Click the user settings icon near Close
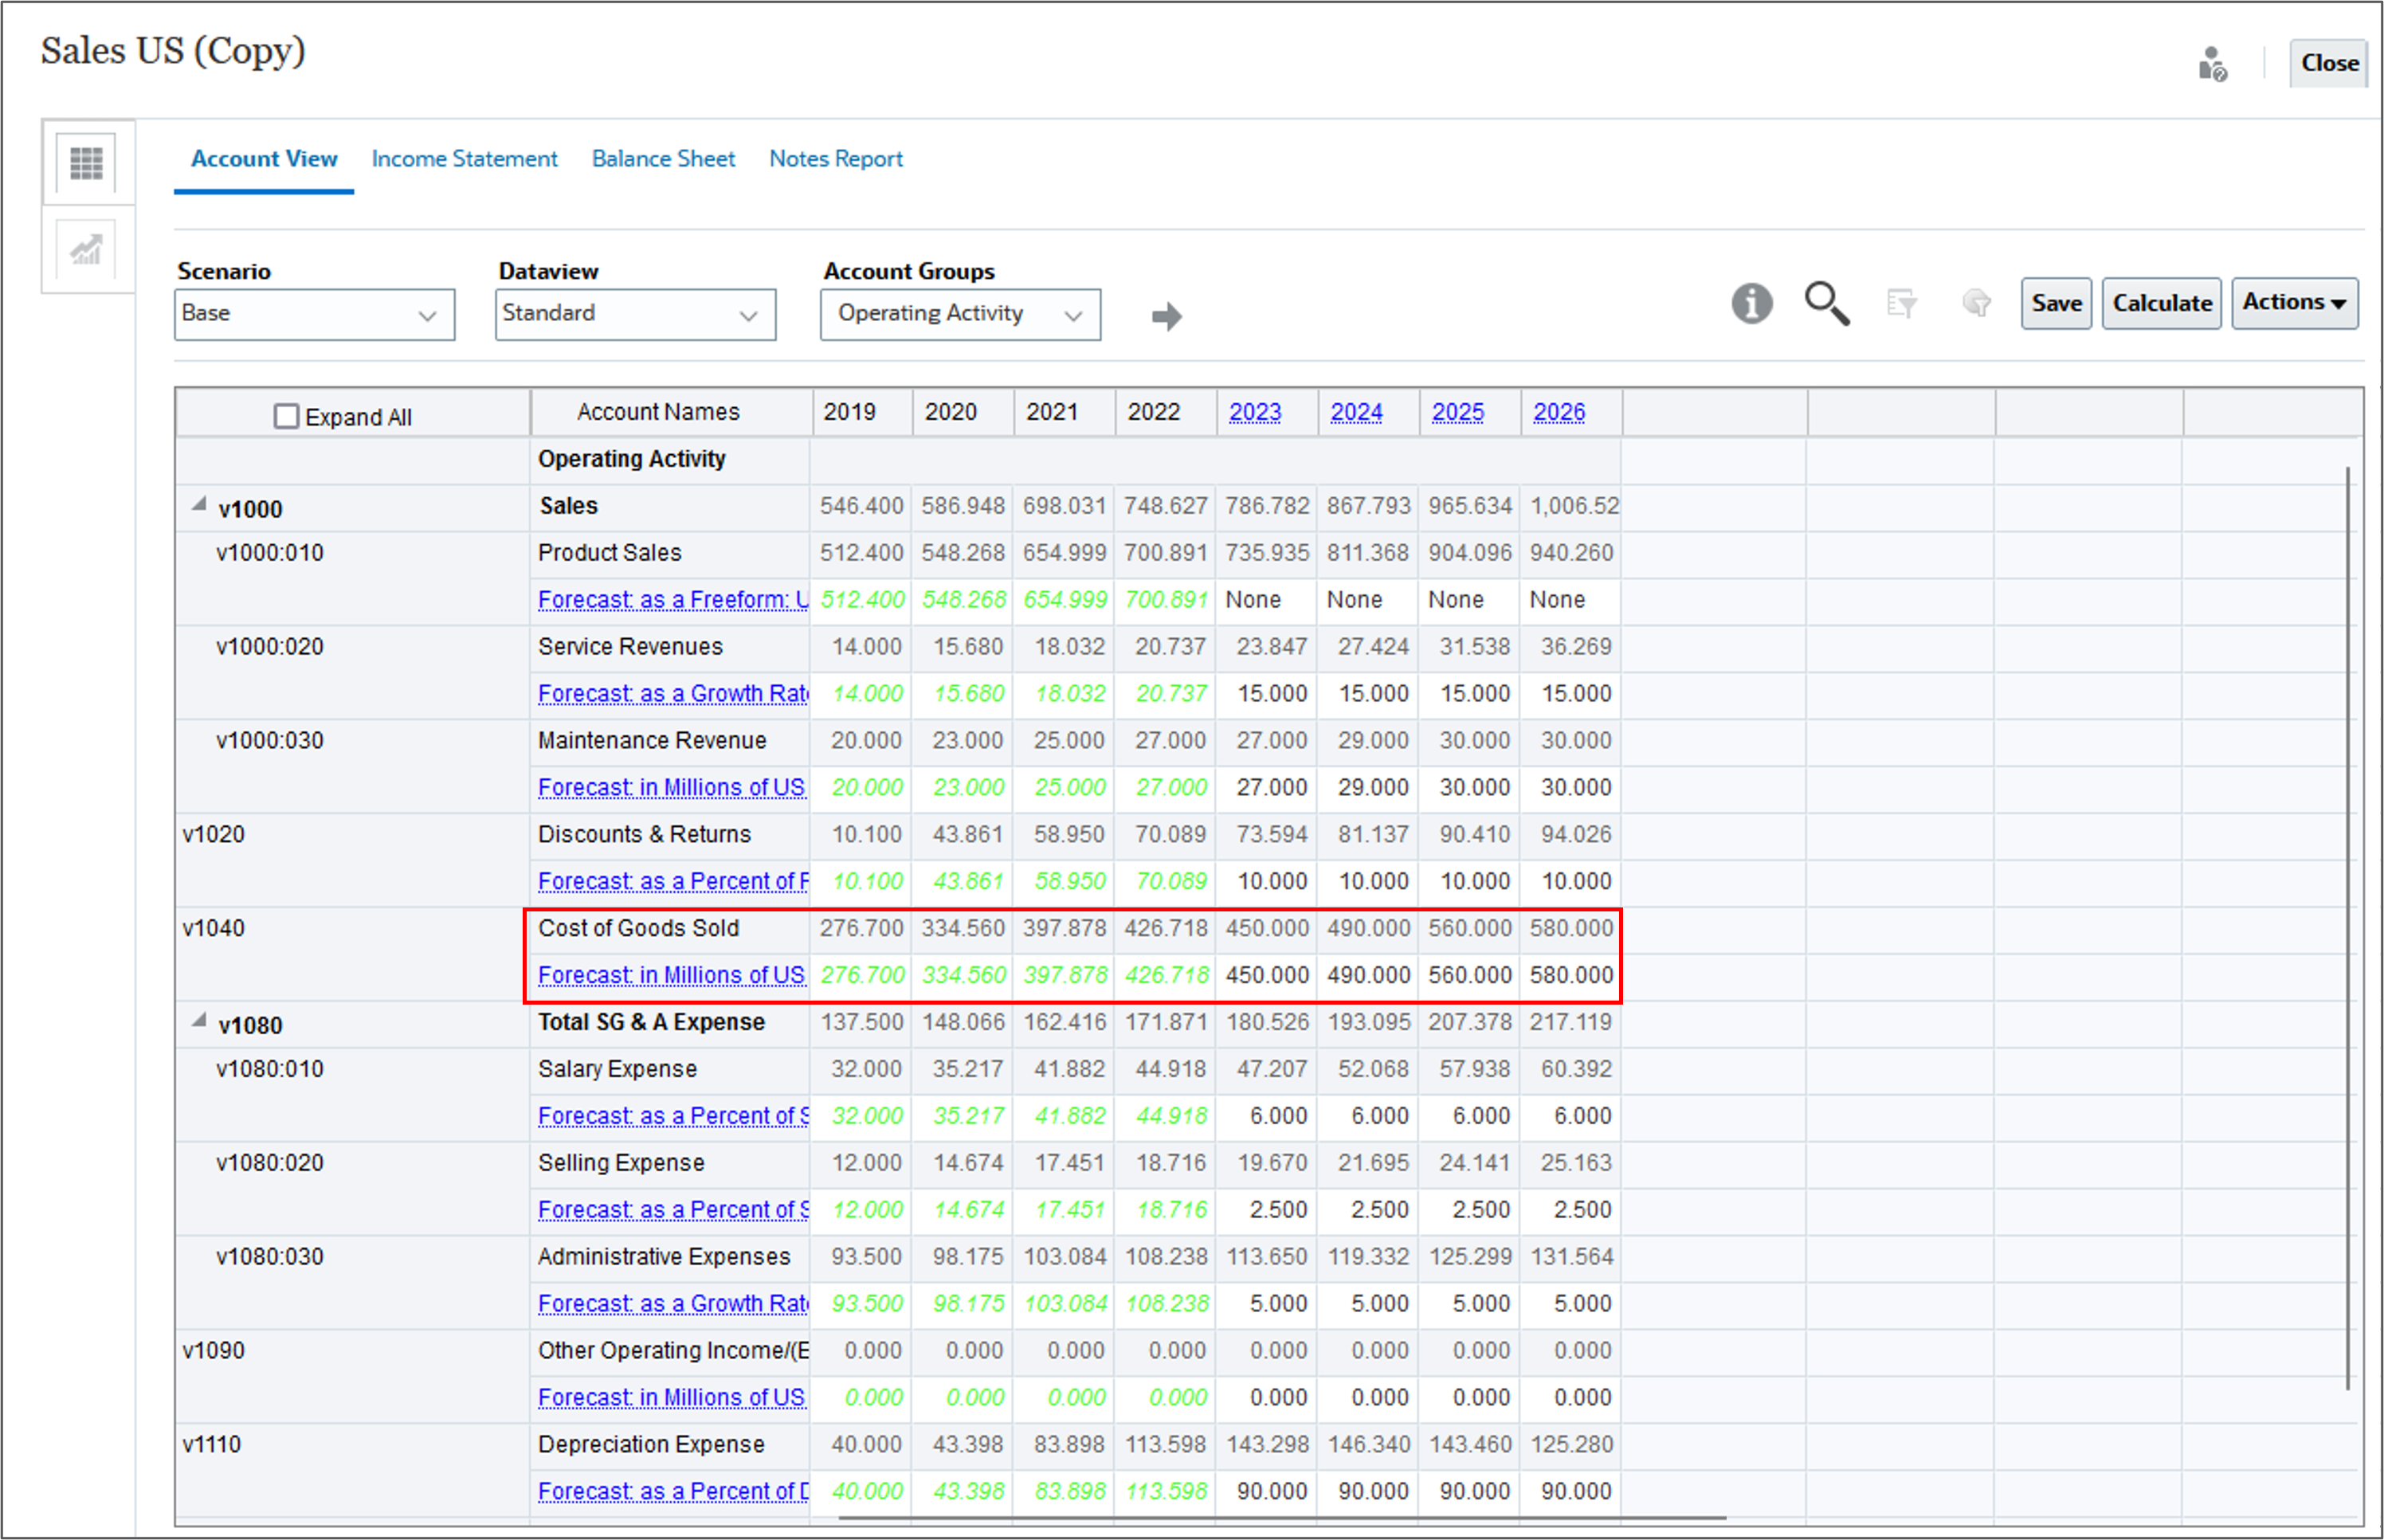The image size is (2384, 1540). (x=2211, y=65)
